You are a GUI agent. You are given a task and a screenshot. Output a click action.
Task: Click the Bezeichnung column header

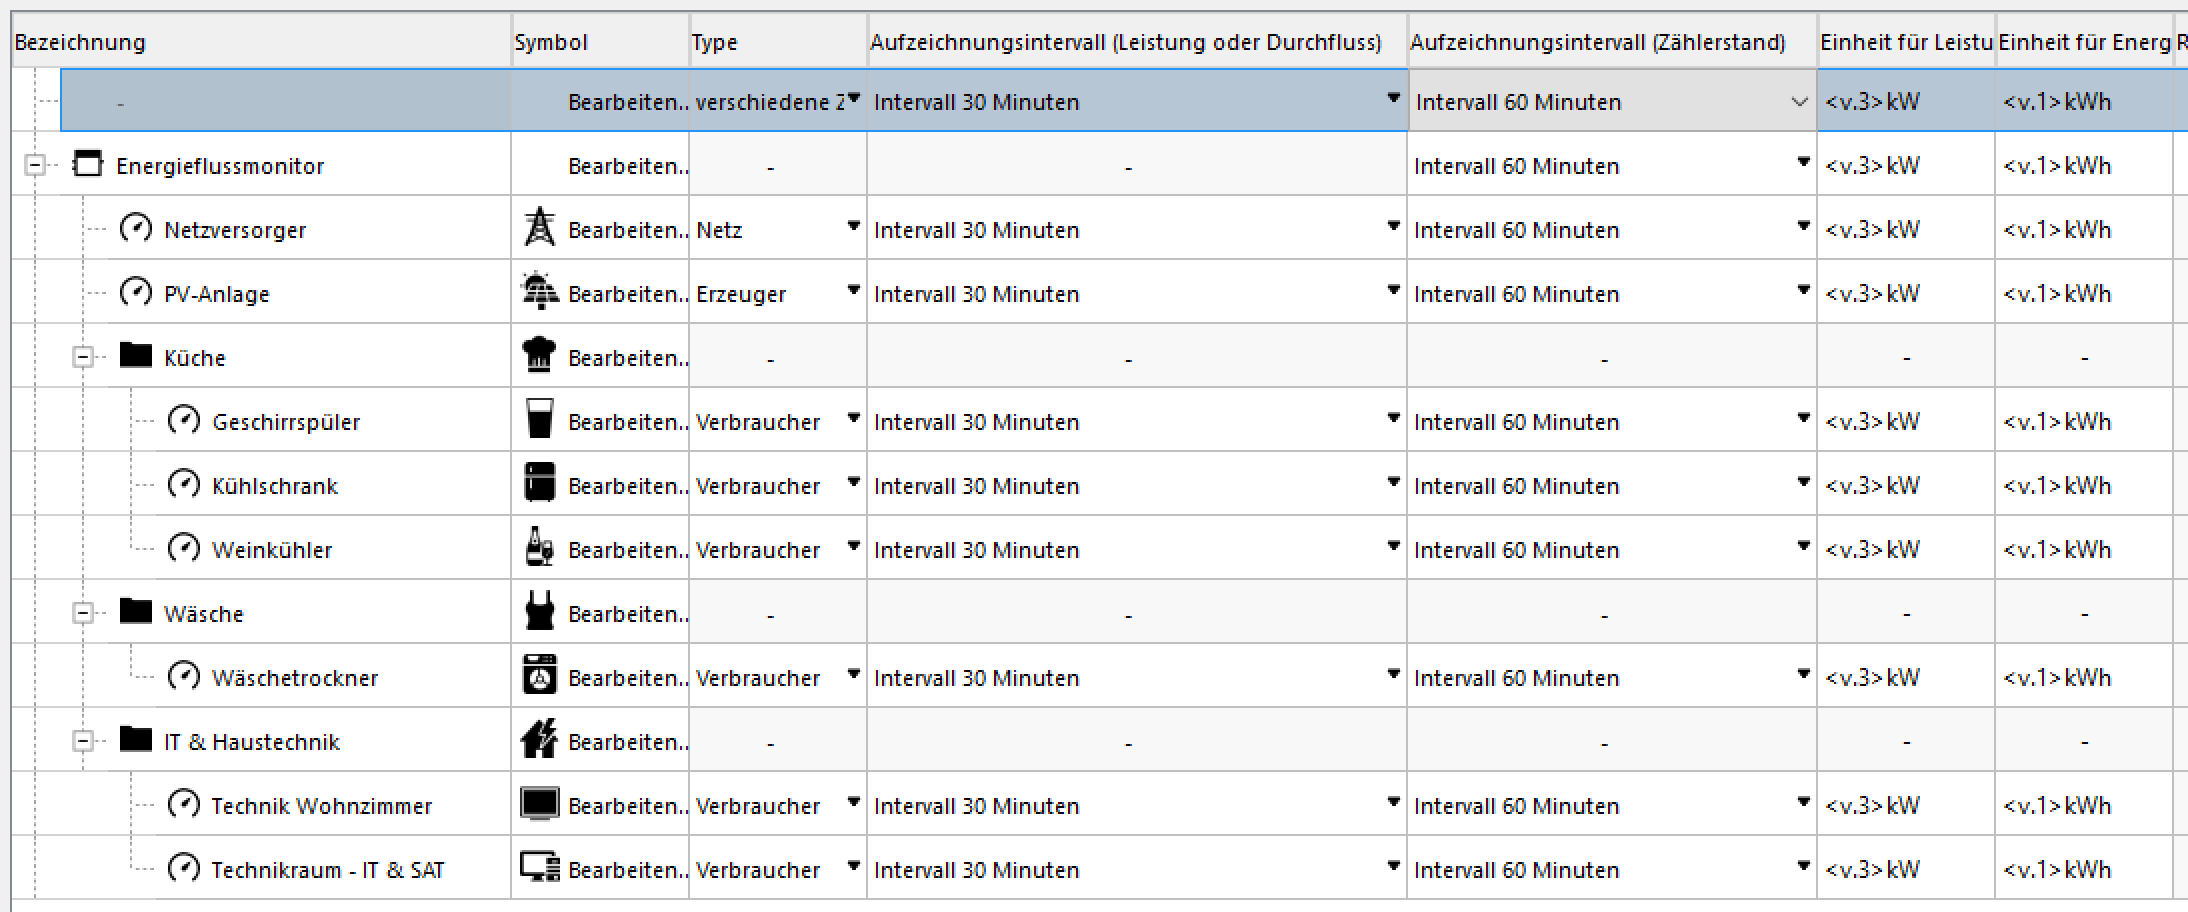(80, 42)
